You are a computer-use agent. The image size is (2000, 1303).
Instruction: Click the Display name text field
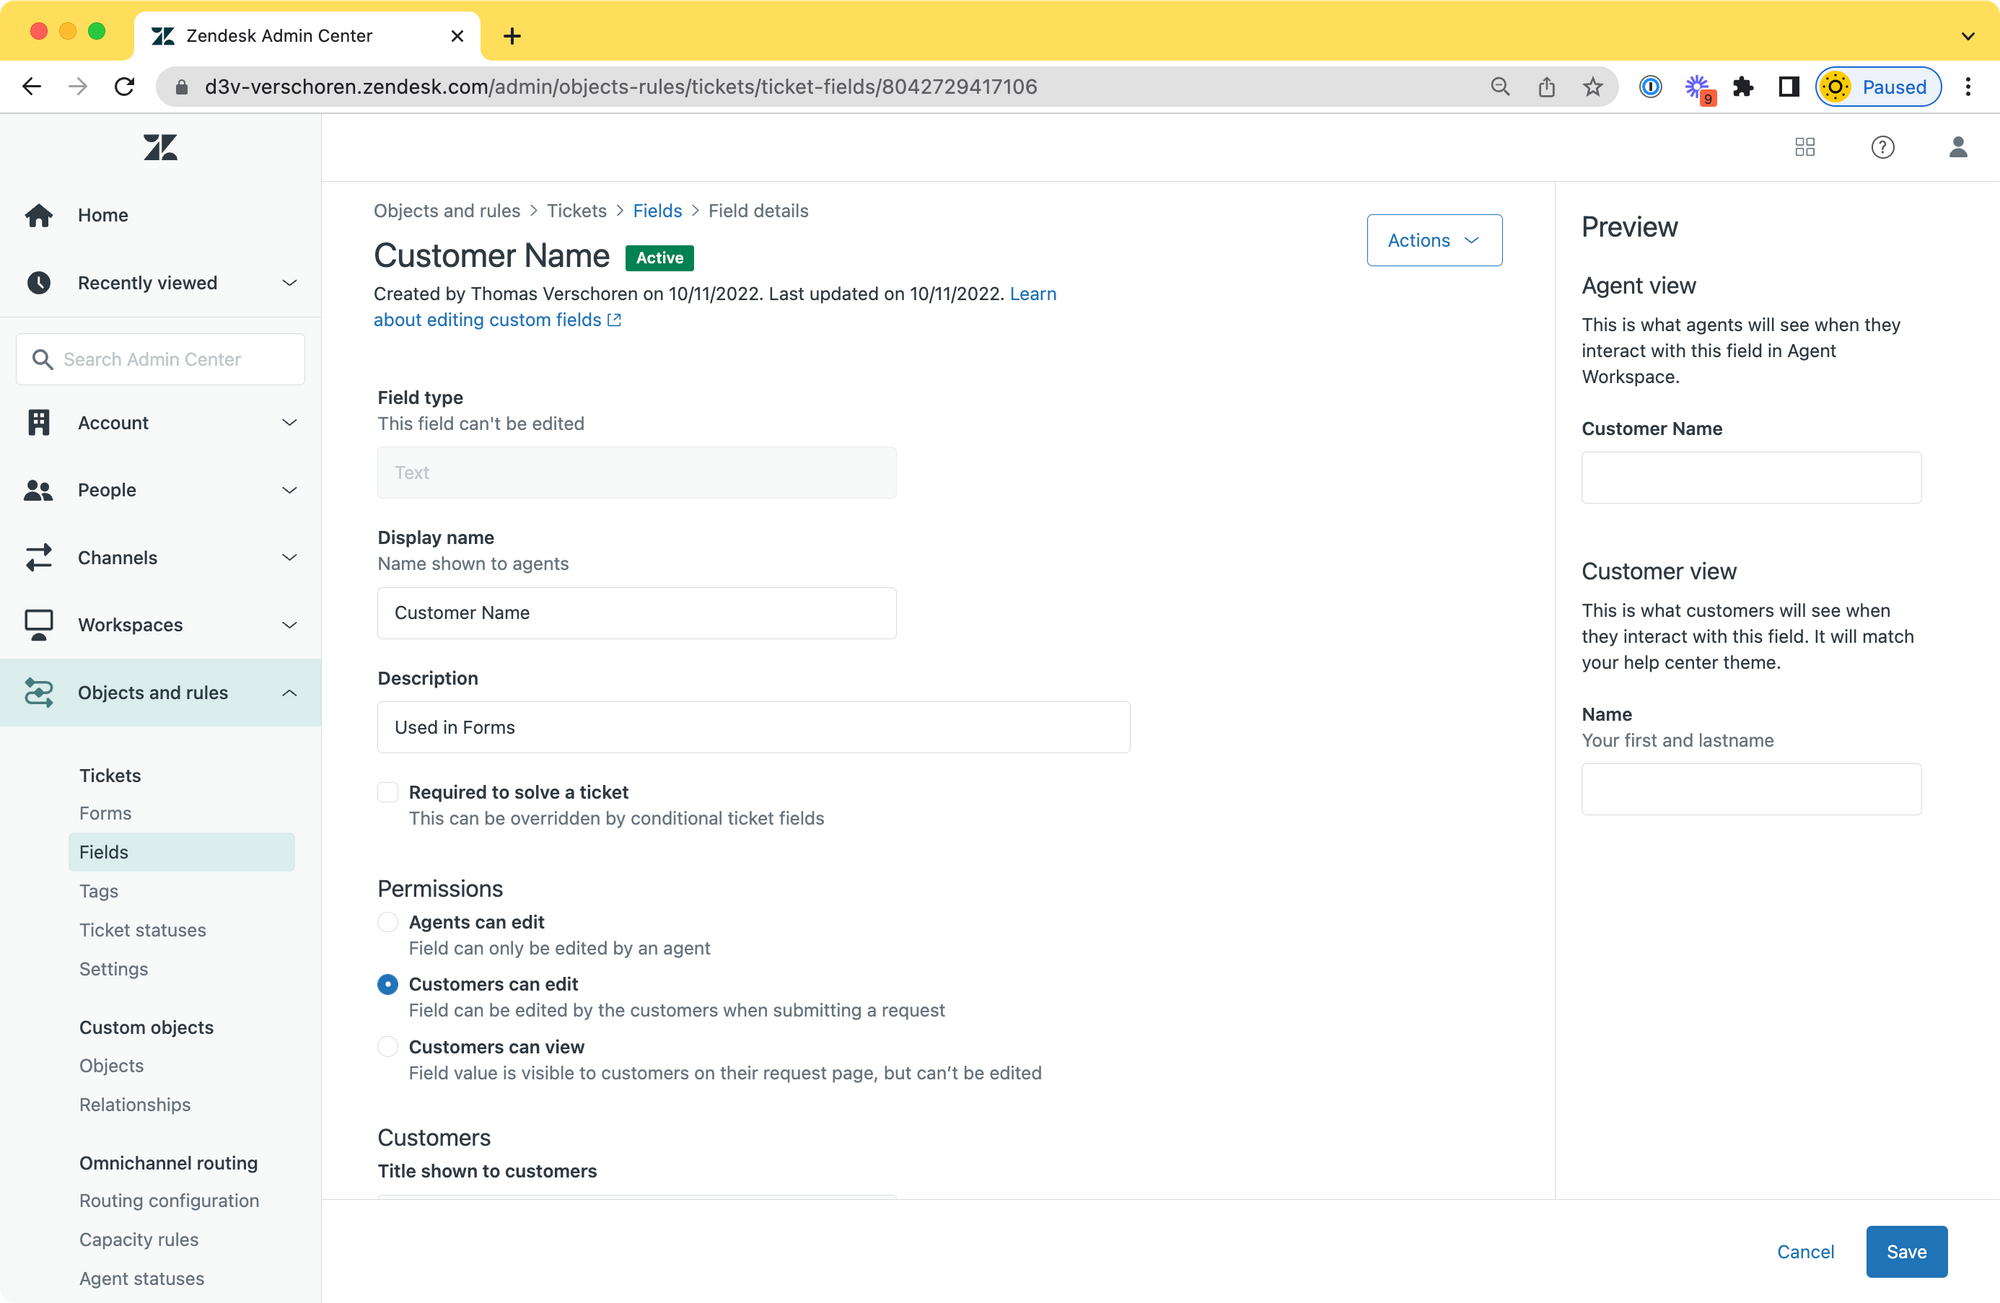coord(636,613)
